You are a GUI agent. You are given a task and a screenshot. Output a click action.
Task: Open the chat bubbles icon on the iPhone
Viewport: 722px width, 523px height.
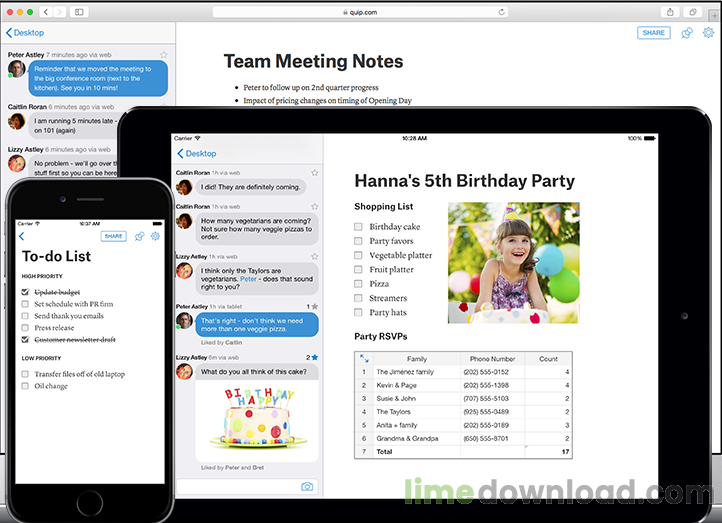(140, 236)
